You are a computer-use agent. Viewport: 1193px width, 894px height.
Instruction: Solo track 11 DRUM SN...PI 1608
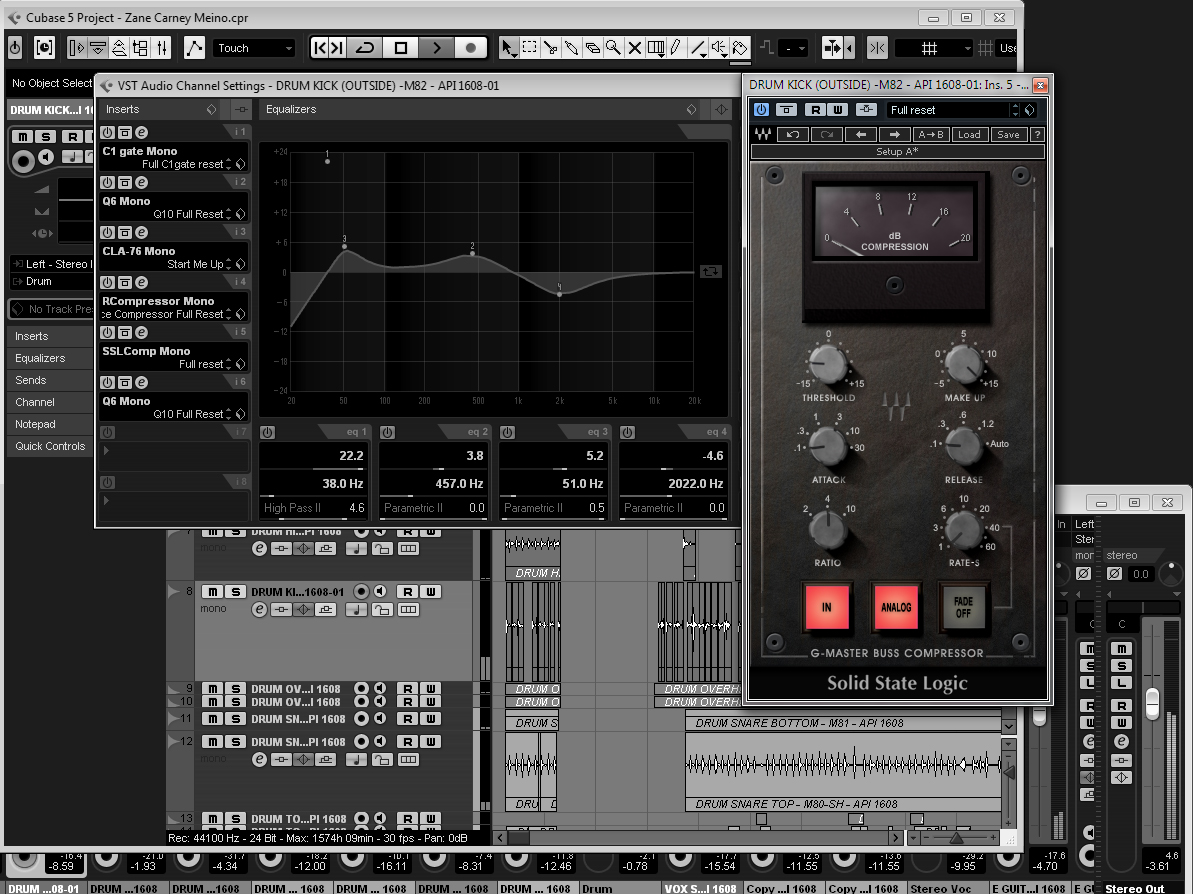pos(236,718)
